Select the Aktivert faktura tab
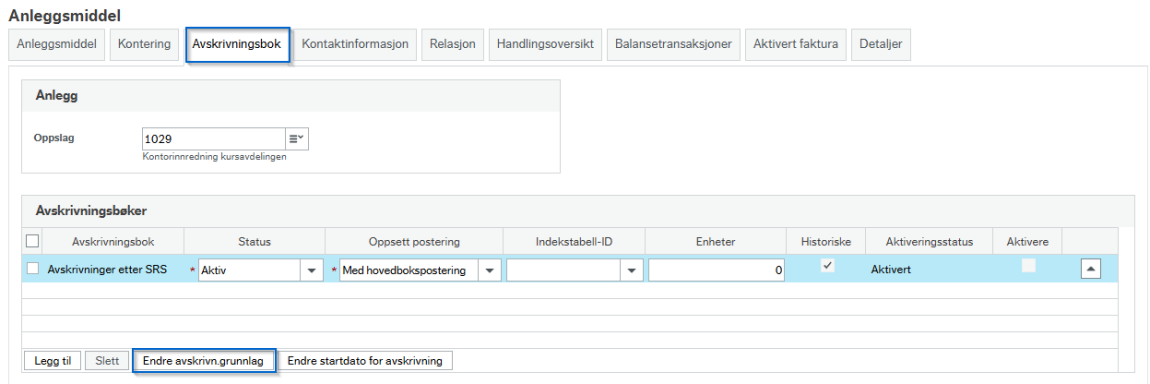The image size is (1150, 384). click(x=795, y=44)
